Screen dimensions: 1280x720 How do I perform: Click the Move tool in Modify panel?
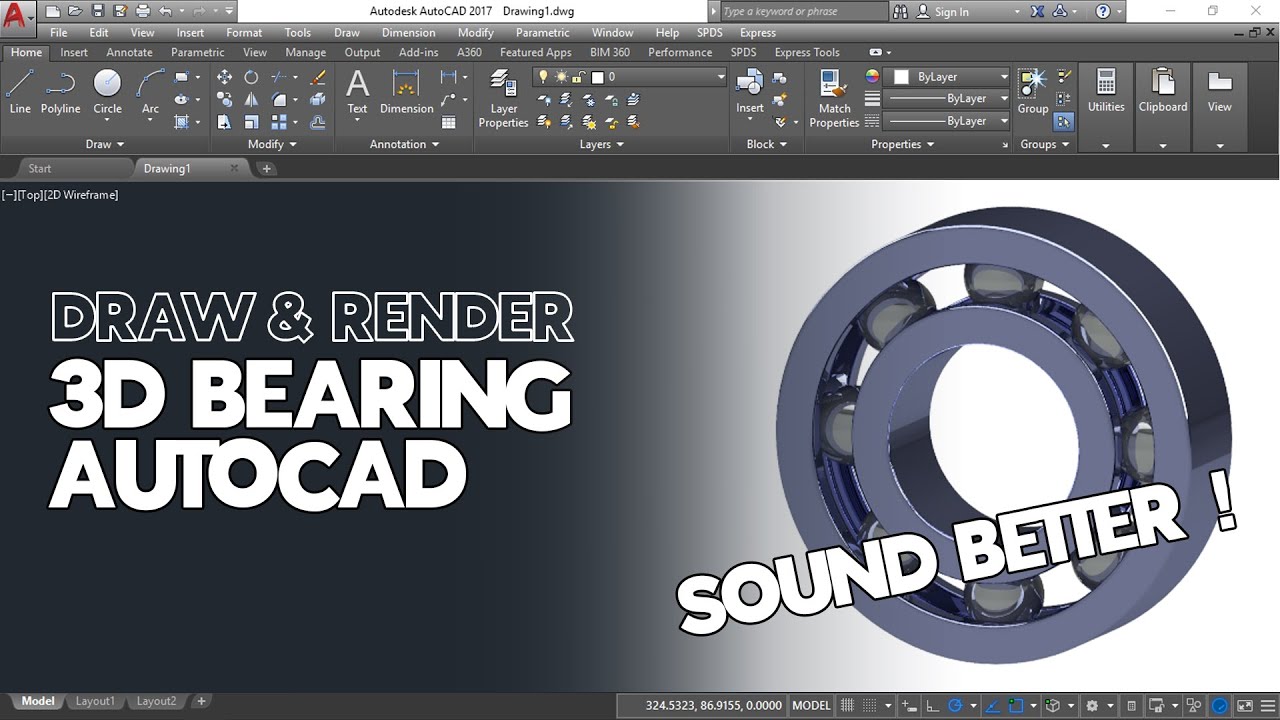coord(224,77)
